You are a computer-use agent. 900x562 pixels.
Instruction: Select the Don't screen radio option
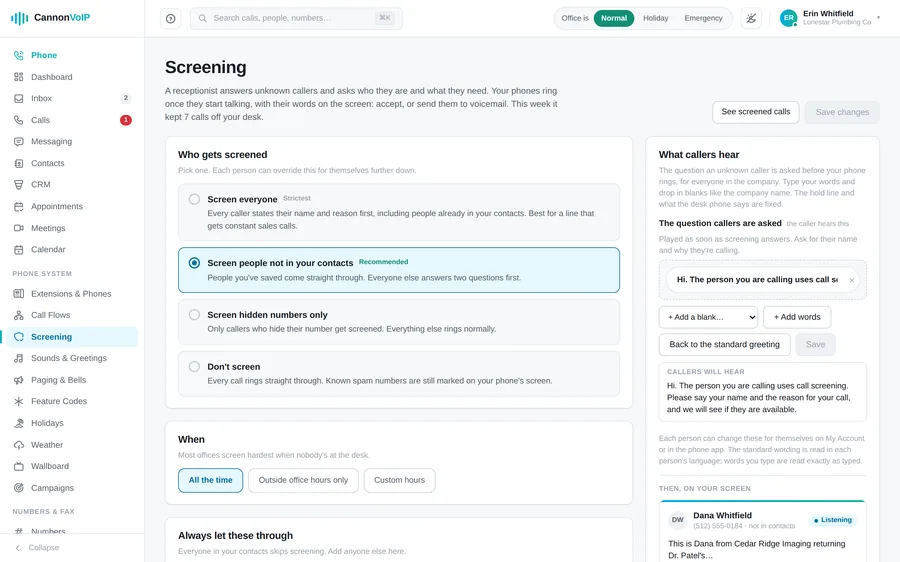pos(195,366)
